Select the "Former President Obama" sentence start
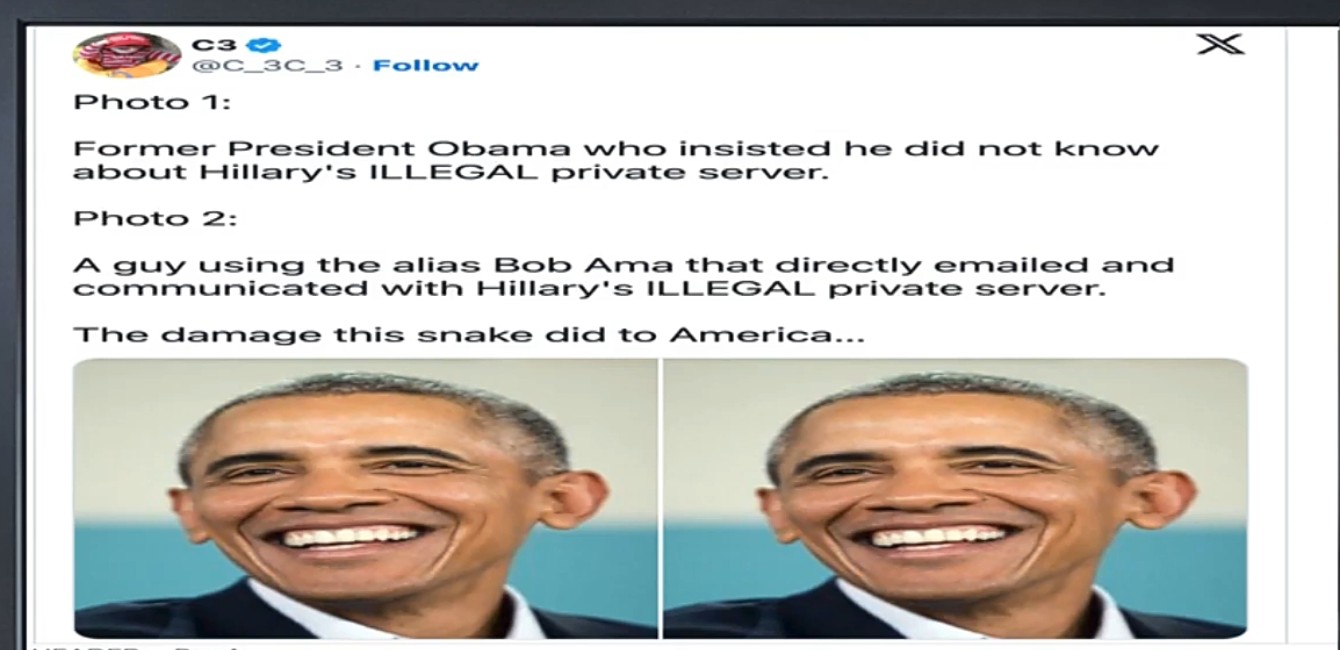The image size is (1340, 650). (248, 149)
